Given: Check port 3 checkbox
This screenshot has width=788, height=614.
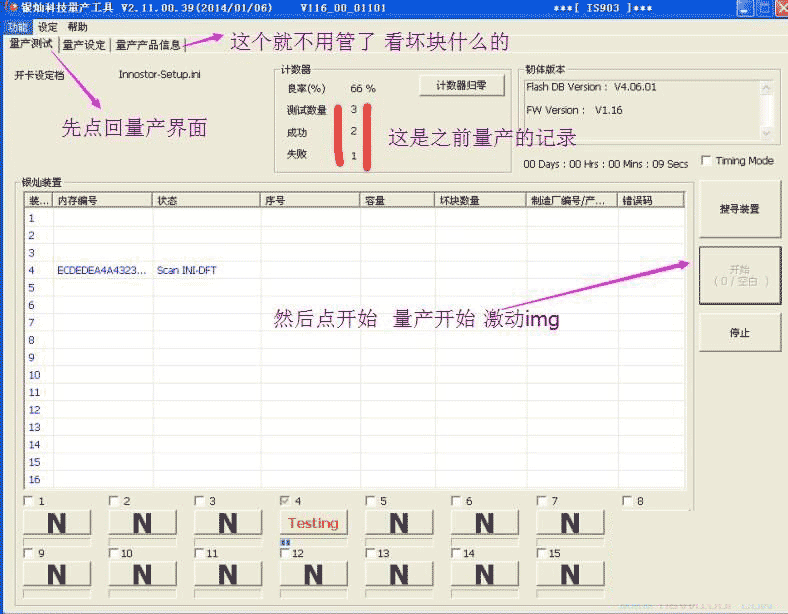Looking at the screenshot, I should pos(199,500).
